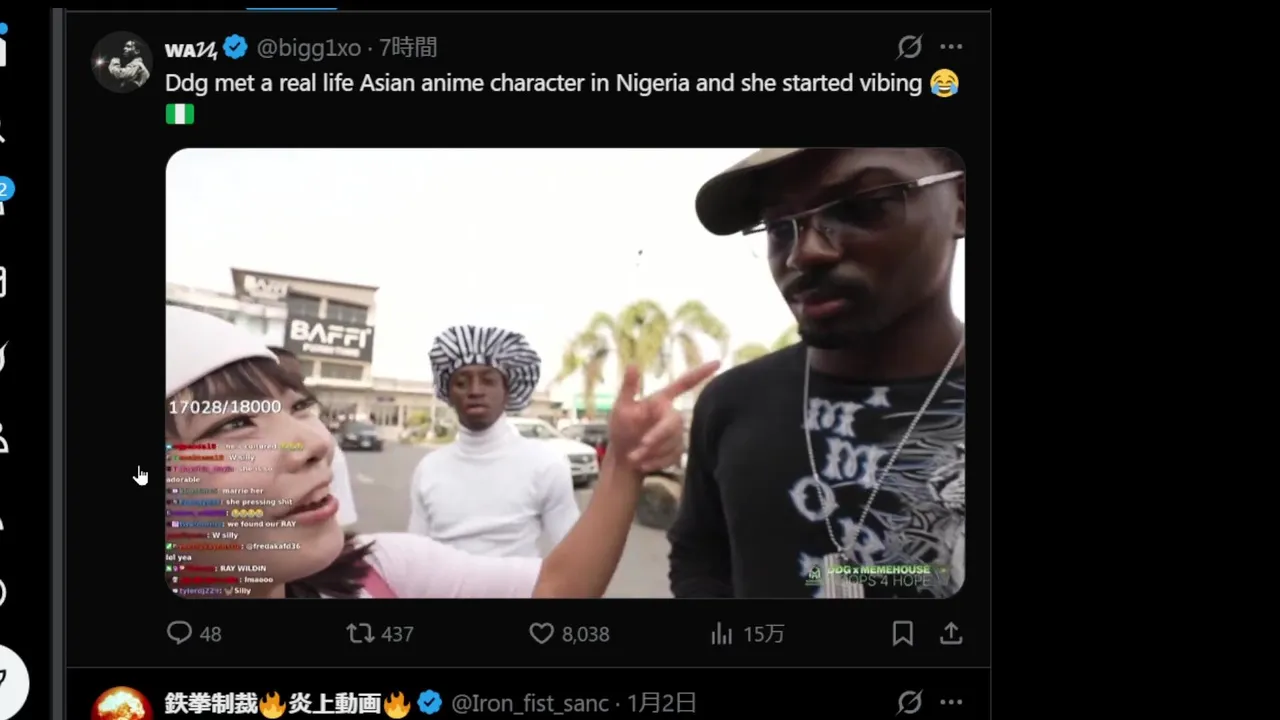Open notifications icon with blue badge
This screenshot has width=1280, height=720.
pos(4,195)
